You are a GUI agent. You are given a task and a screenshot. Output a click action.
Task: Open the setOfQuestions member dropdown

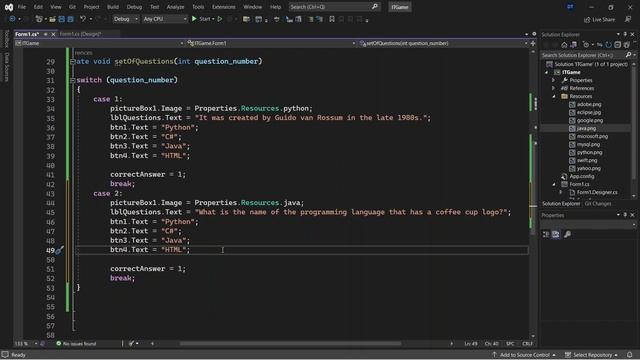443,43
